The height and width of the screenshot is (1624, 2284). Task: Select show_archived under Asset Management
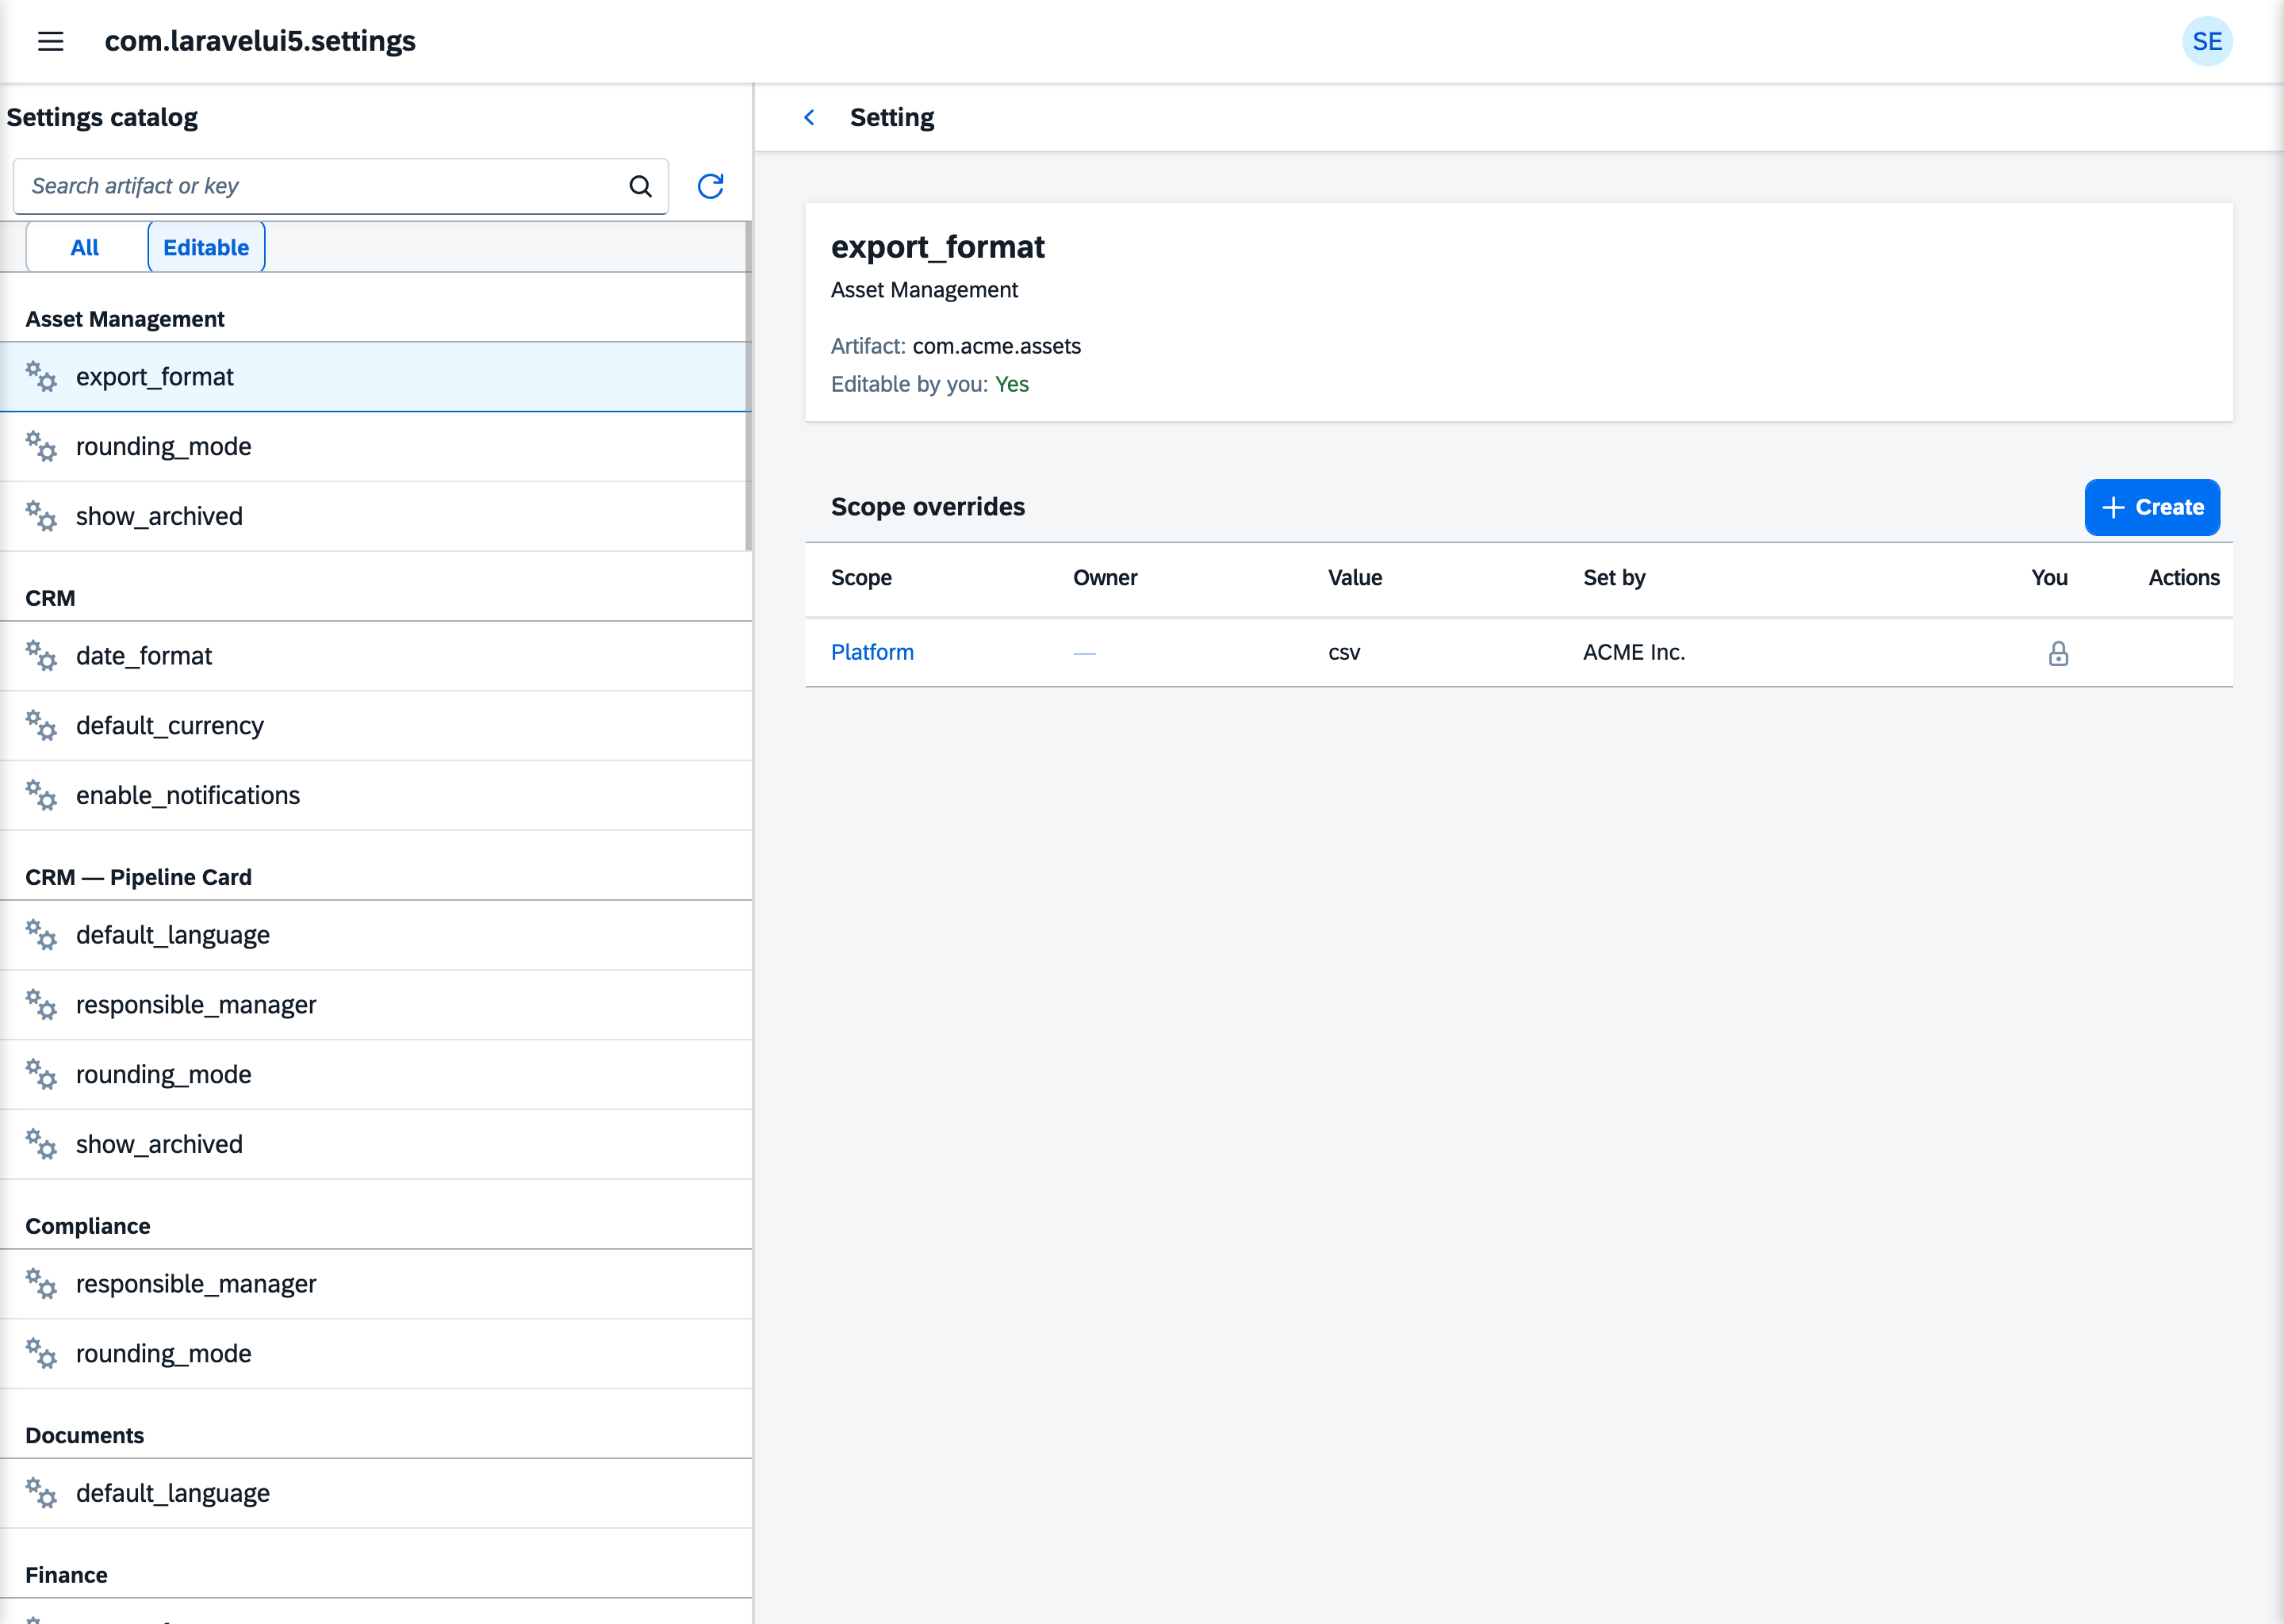click(375, 516)
